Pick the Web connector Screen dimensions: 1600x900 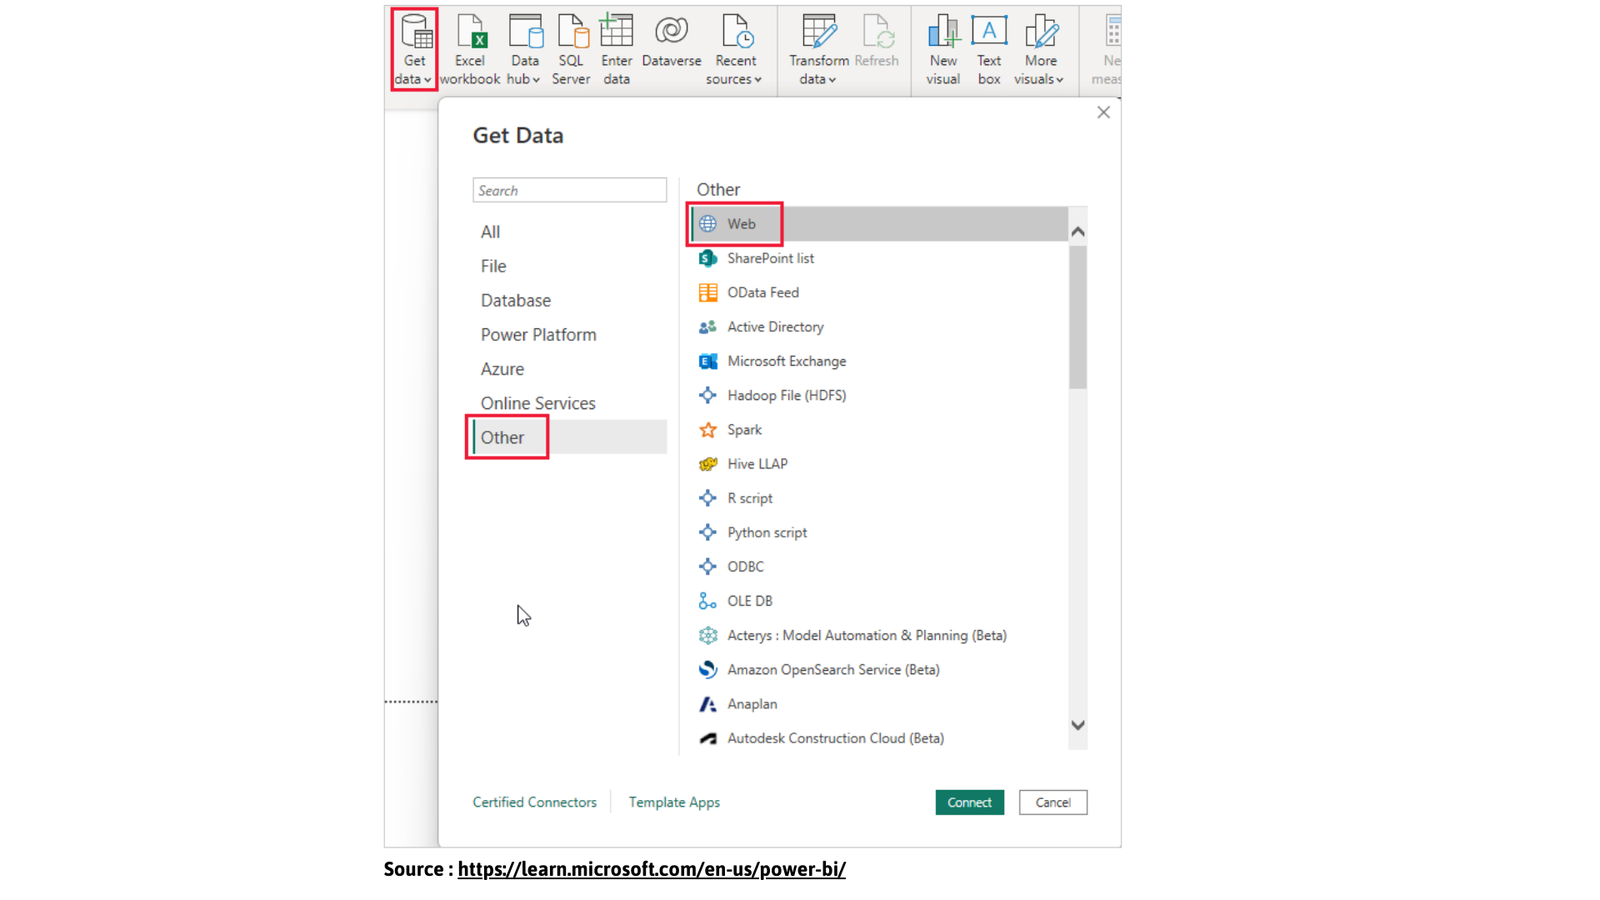coord(878,224)
